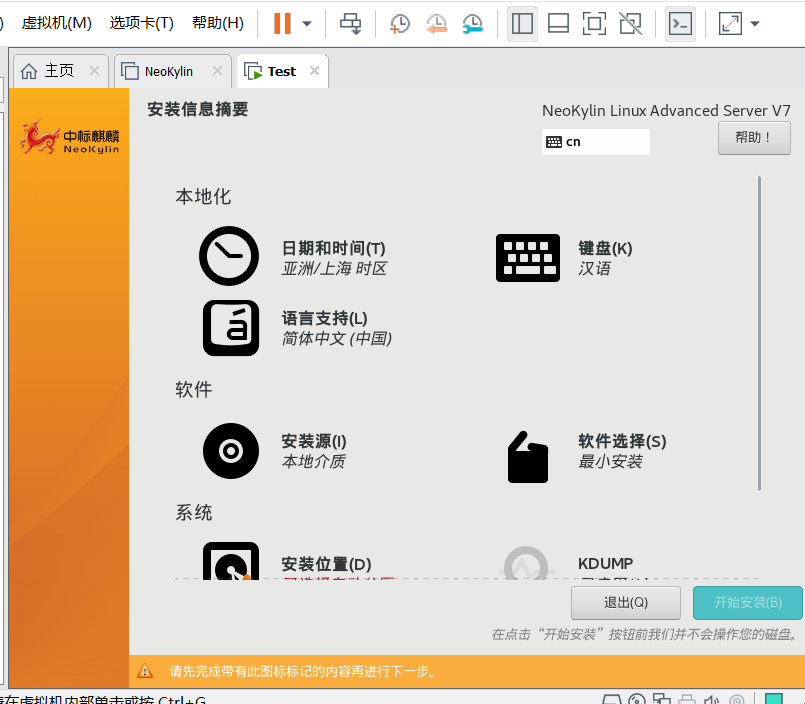The height and width of the screenshot is (704, 805).
Task: Open the 虚拟机(M) menu
Action: pyautogui.click(x=55, y=22)
